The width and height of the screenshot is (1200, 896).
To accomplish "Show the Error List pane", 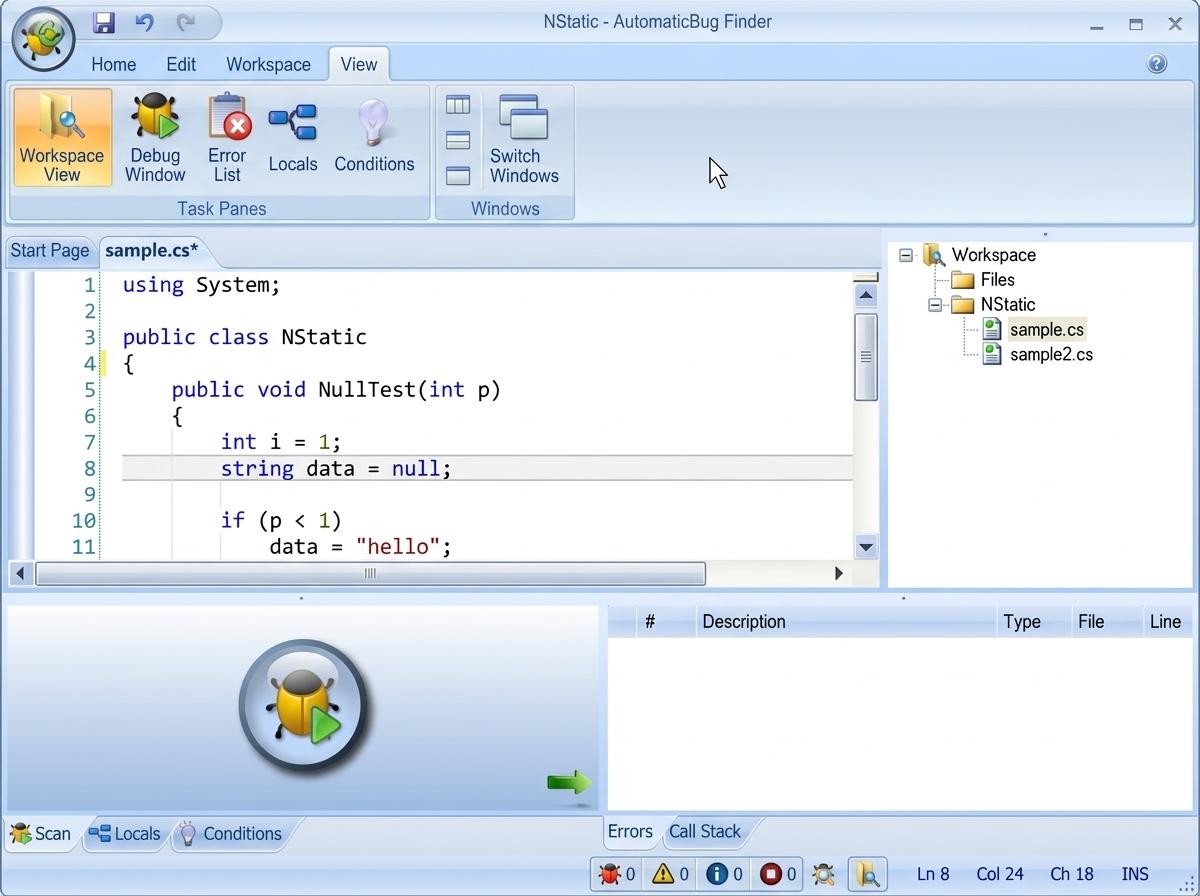I will pyautogui.click(x=227, y=138).
